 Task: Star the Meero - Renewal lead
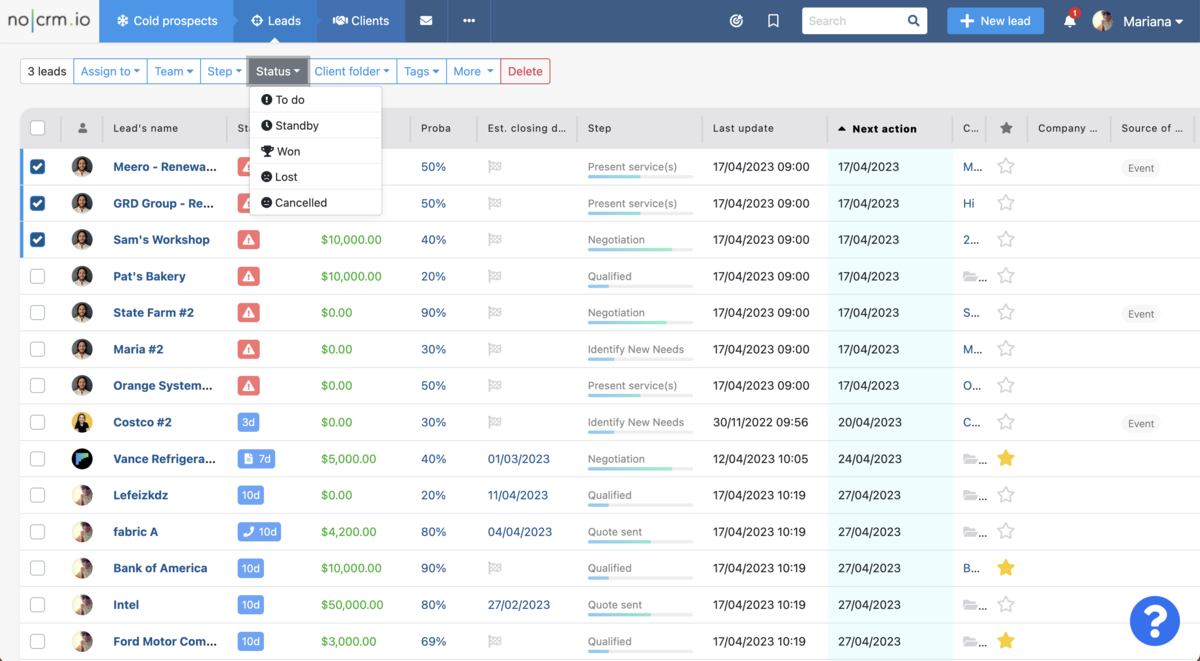[1006, 167]
